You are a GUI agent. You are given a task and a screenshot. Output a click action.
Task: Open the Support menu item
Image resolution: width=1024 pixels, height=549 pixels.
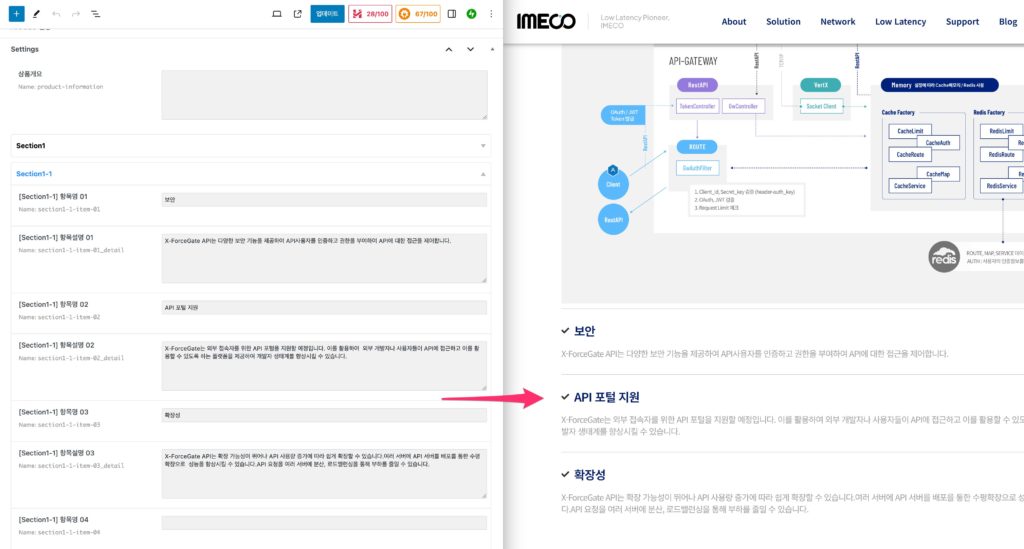[962, 22]
